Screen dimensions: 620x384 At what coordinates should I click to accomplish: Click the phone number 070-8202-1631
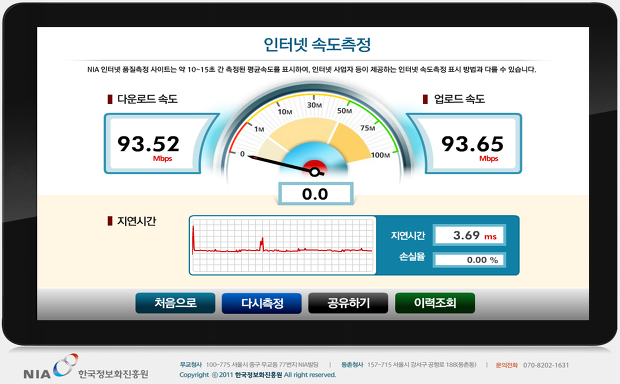546,365
